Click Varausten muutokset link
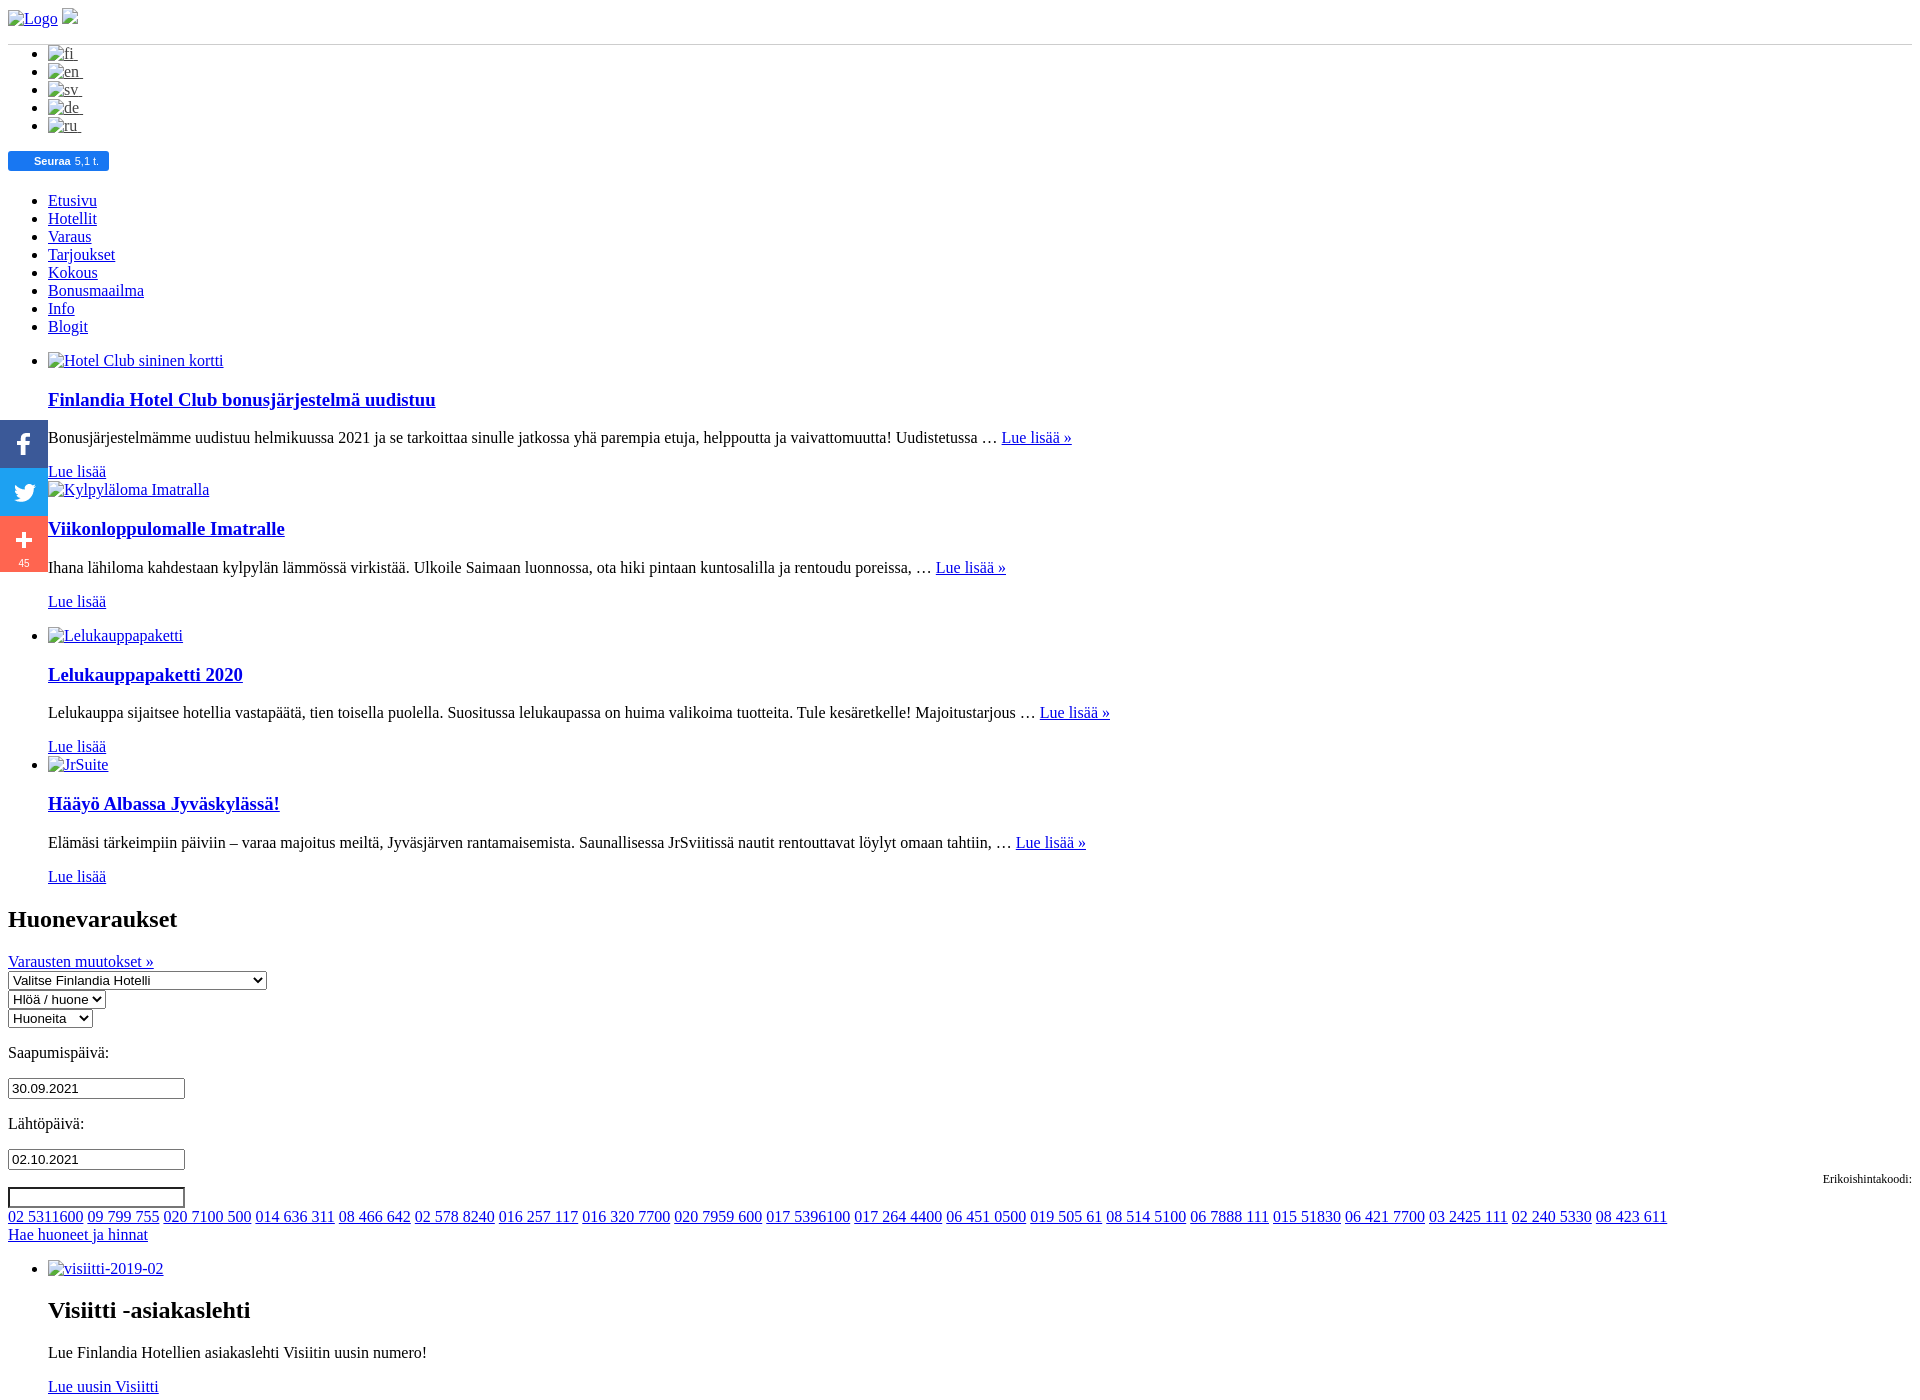The width and height of the screenshot is (1920, 1400). coord(80,960)
